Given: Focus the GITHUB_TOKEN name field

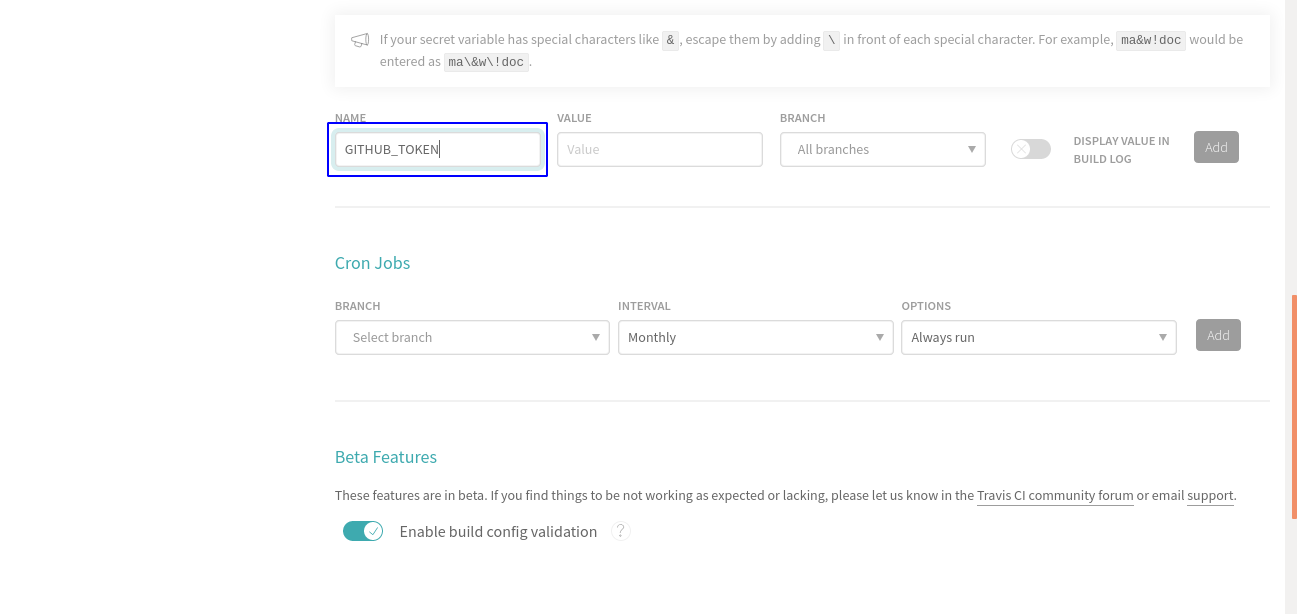Looking at the screenshot, I should [437, 150].
